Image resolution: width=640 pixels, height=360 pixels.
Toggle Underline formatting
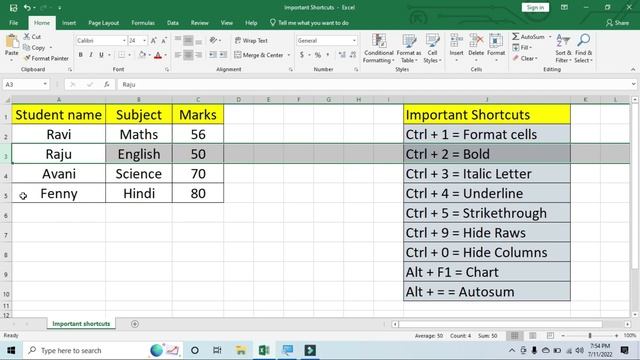101,55
